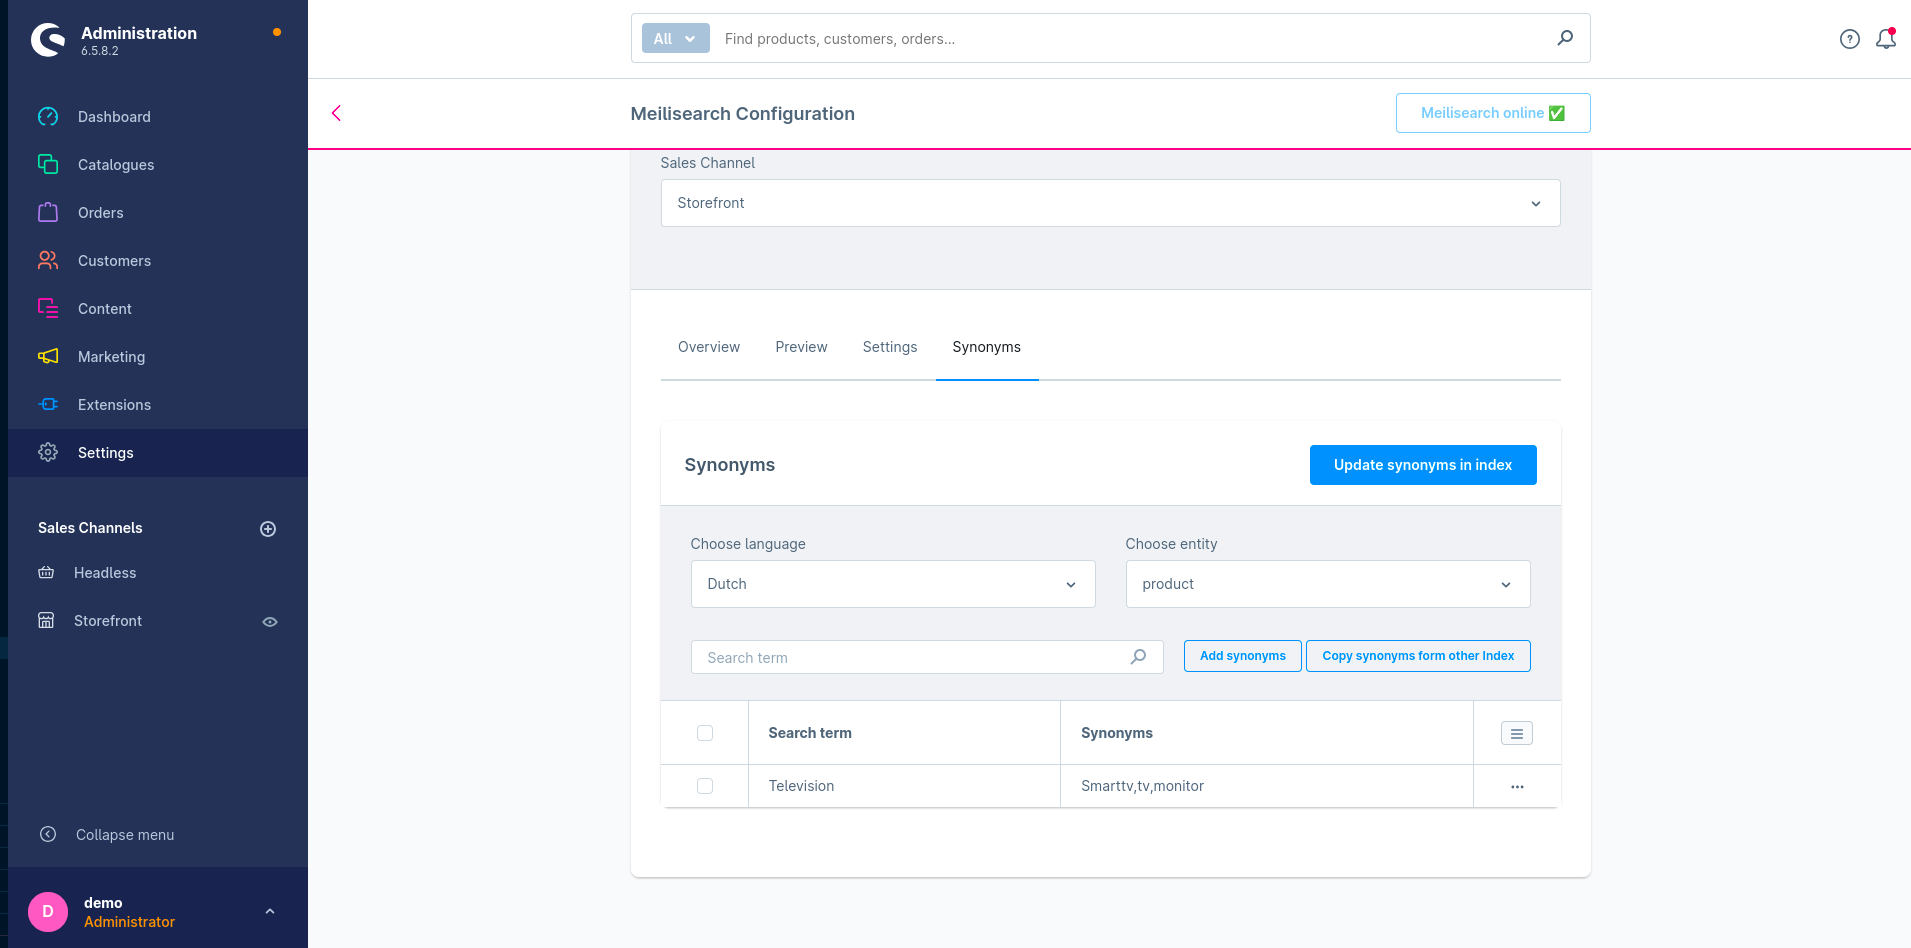
Task: Click Copy synonyms form other Index
Action: 1418,656
